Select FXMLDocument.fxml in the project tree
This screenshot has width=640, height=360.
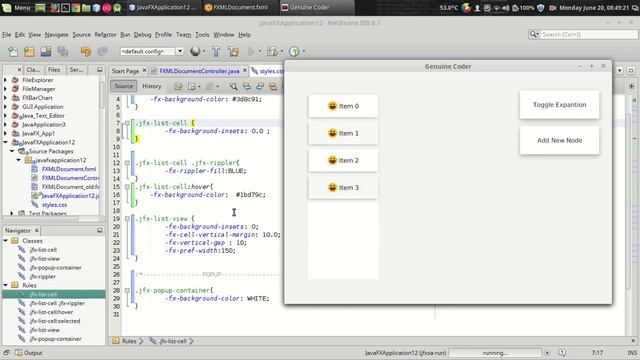pos(69,169)
